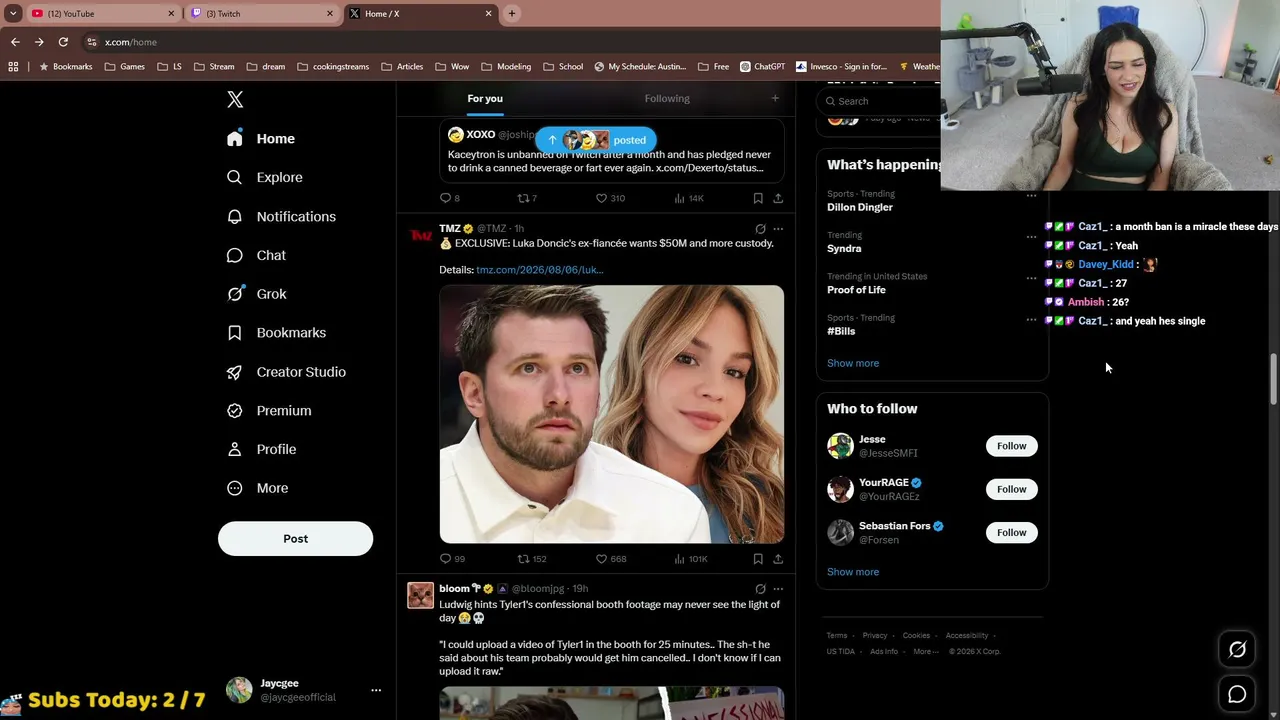Open the TMZ post photo
This screenshot has width=1280, height=720.
[x=612, y=414]
